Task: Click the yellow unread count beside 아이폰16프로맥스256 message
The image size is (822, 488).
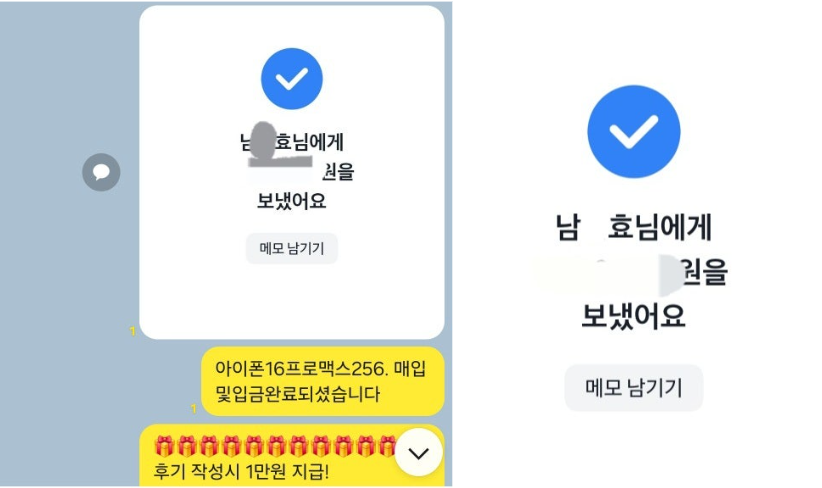Action: coord(193,408)
